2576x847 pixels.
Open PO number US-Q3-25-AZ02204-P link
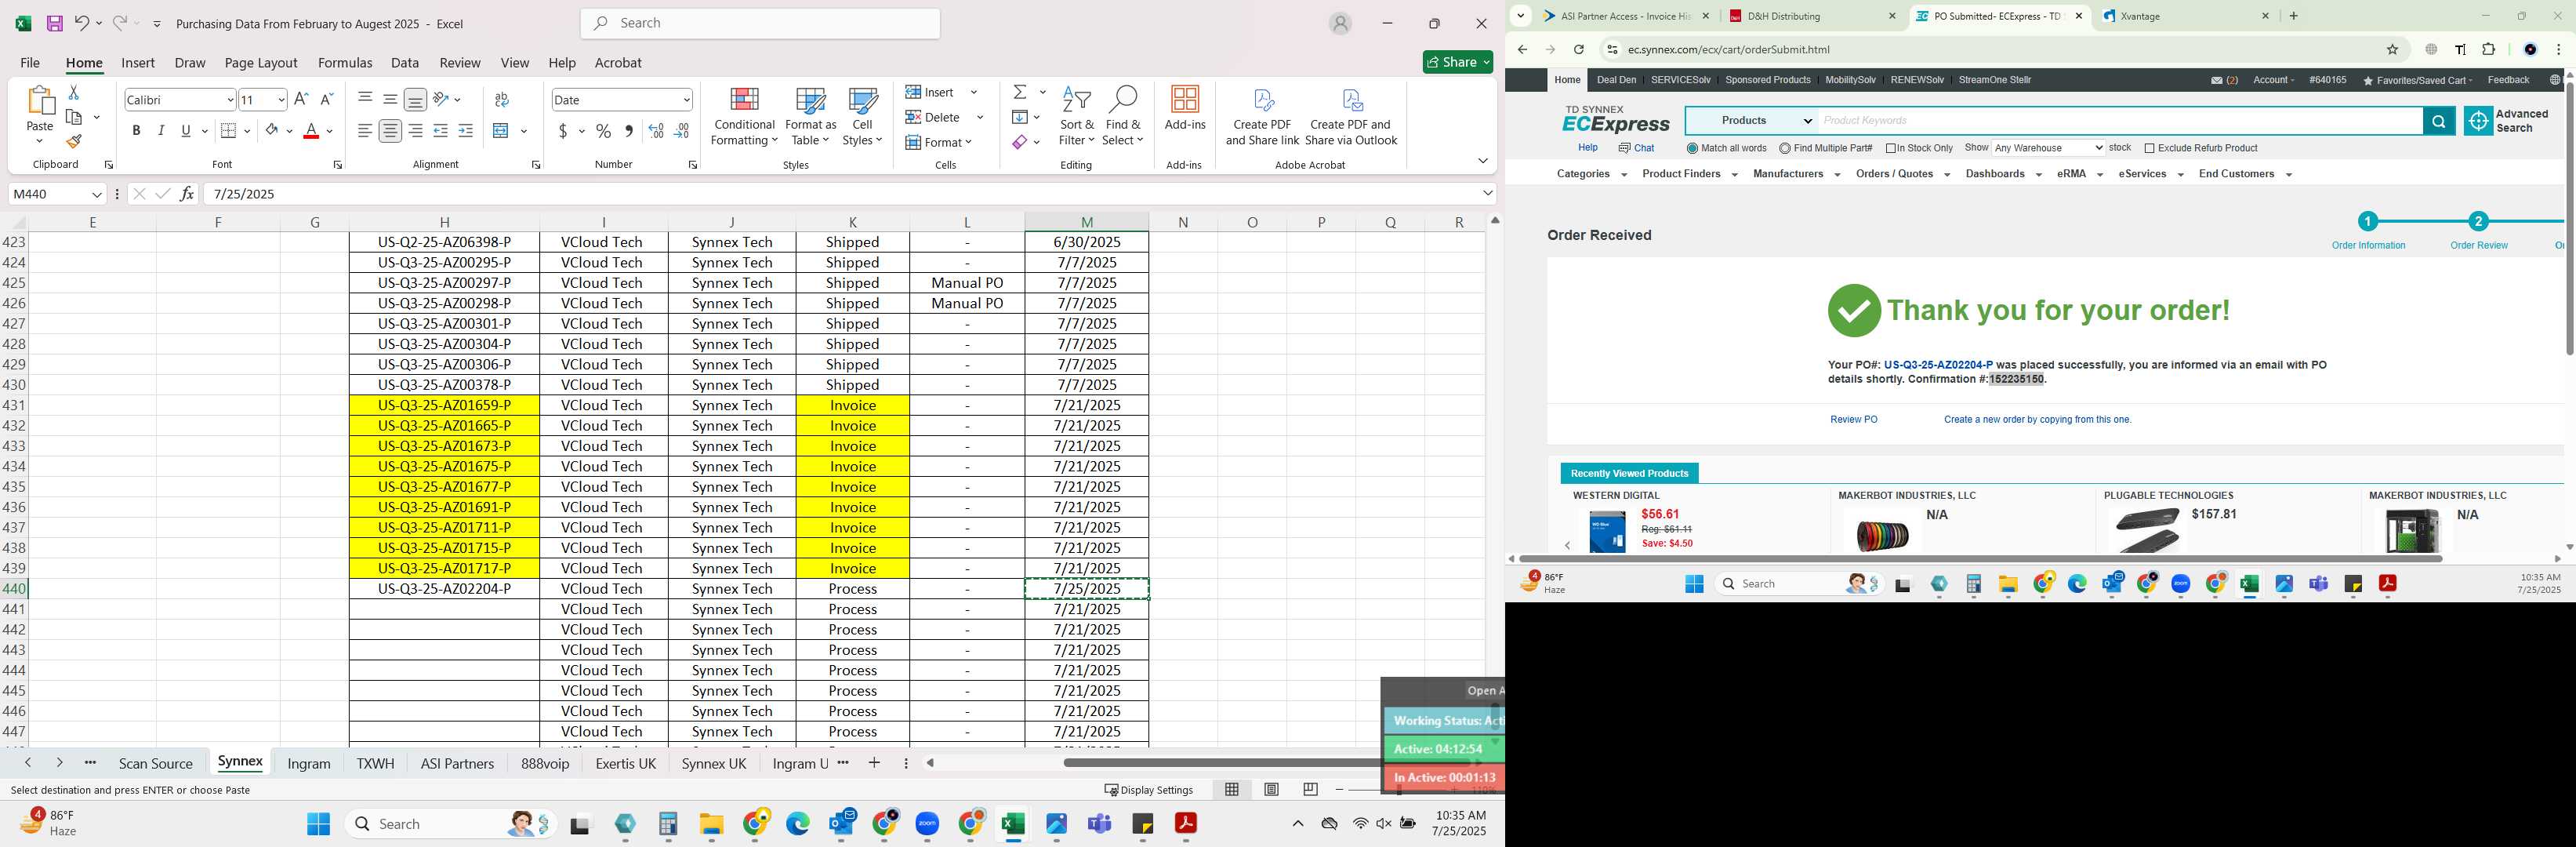(1937, 365)
